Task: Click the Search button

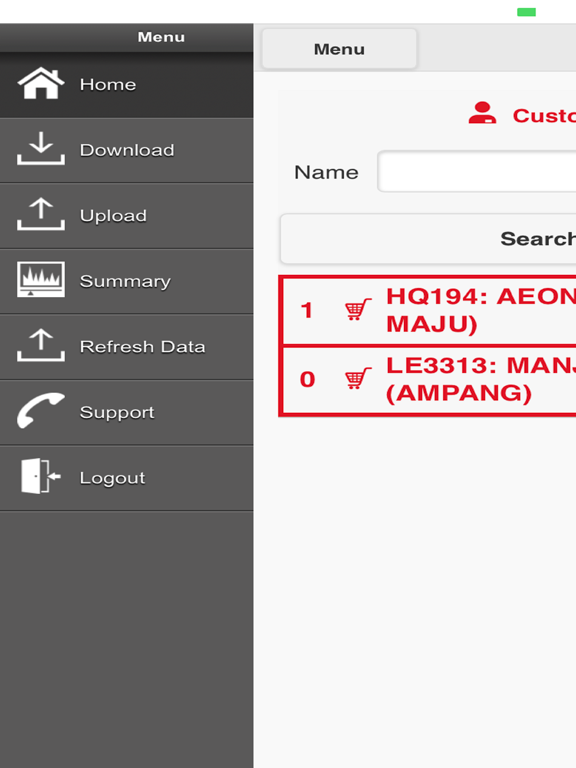Action: click(428, 239)
